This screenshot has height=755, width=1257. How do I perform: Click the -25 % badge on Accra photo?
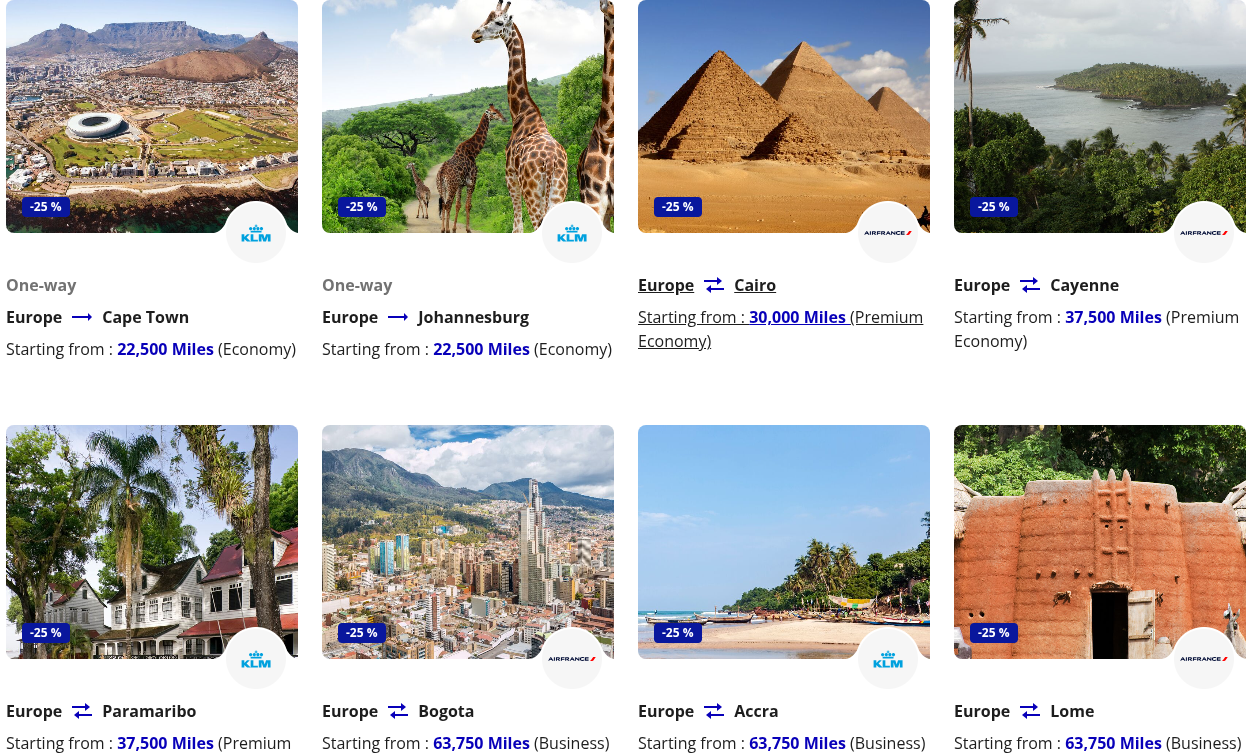[677, 633]
